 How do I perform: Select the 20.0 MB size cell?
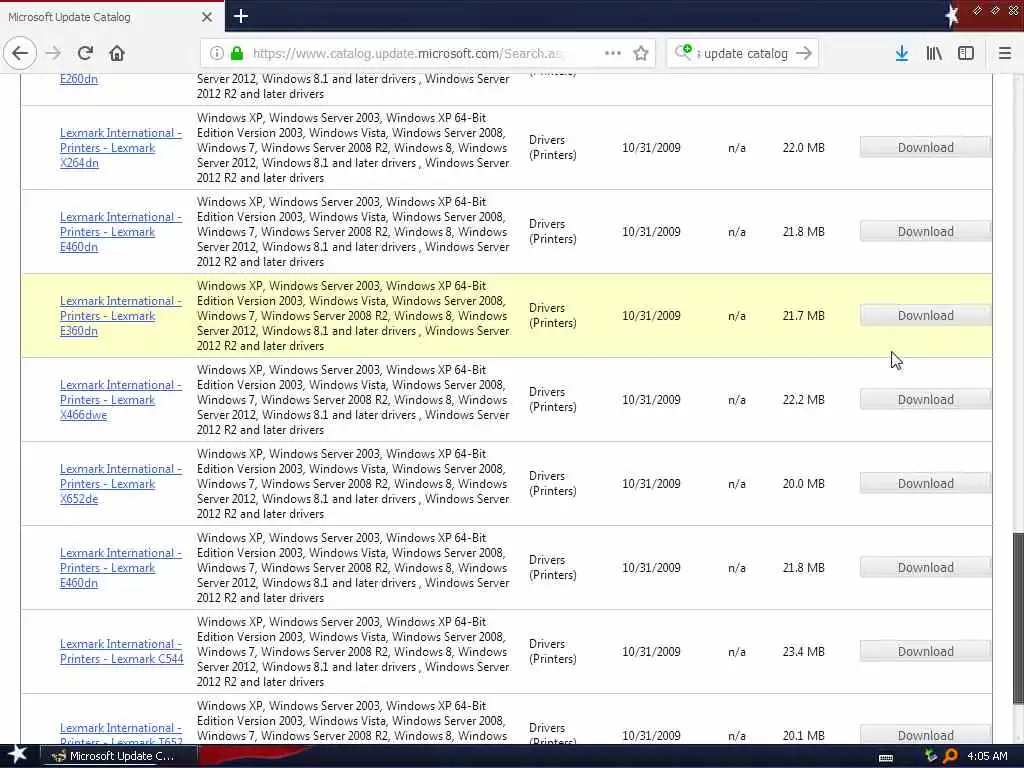pos(803,484)
